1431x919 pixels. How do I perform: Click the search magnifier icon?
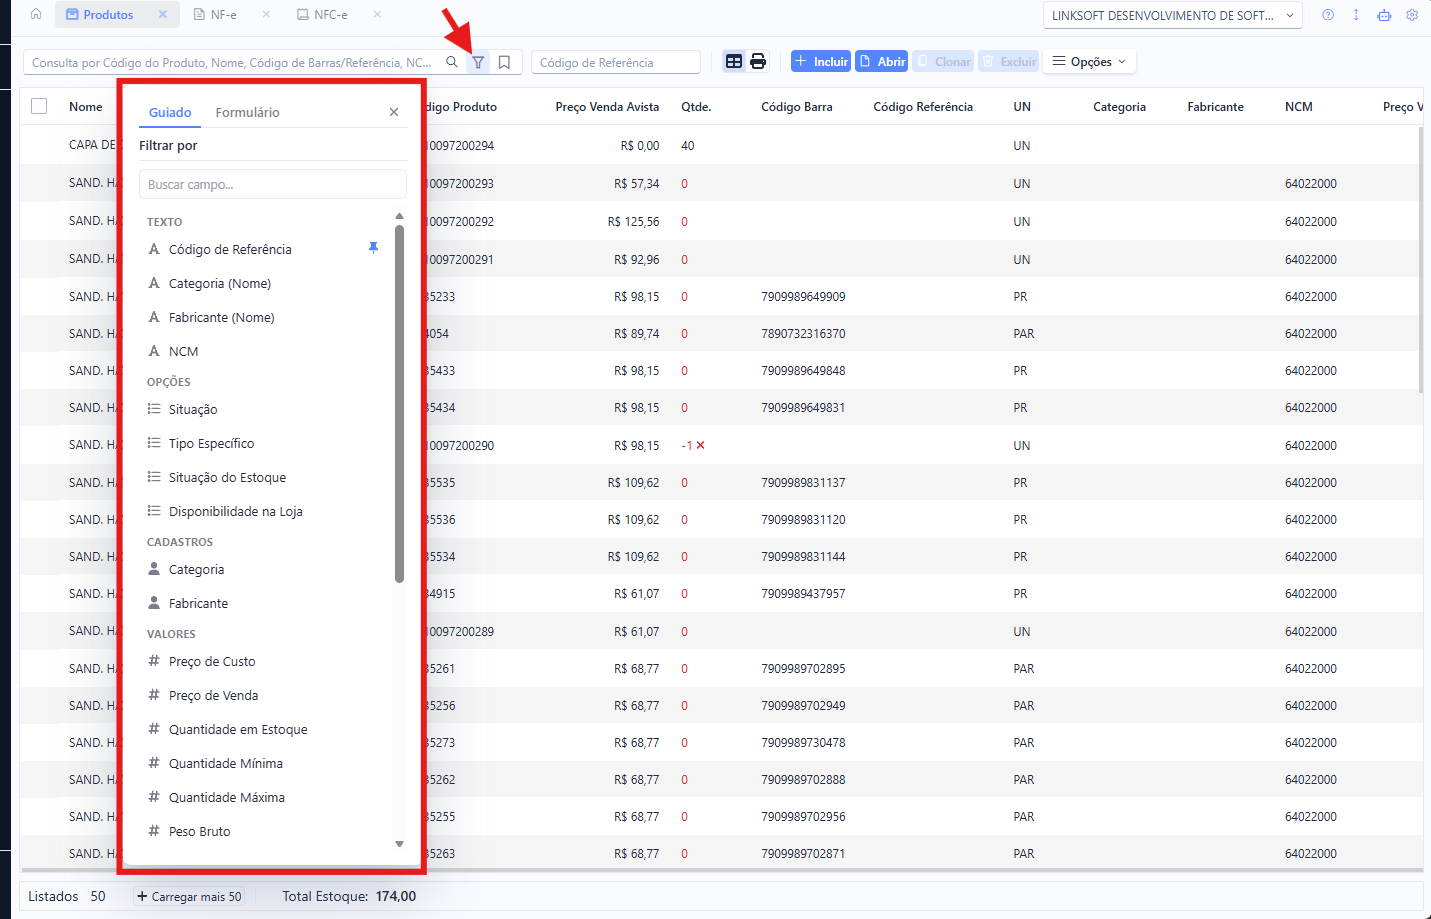(452, 62)
